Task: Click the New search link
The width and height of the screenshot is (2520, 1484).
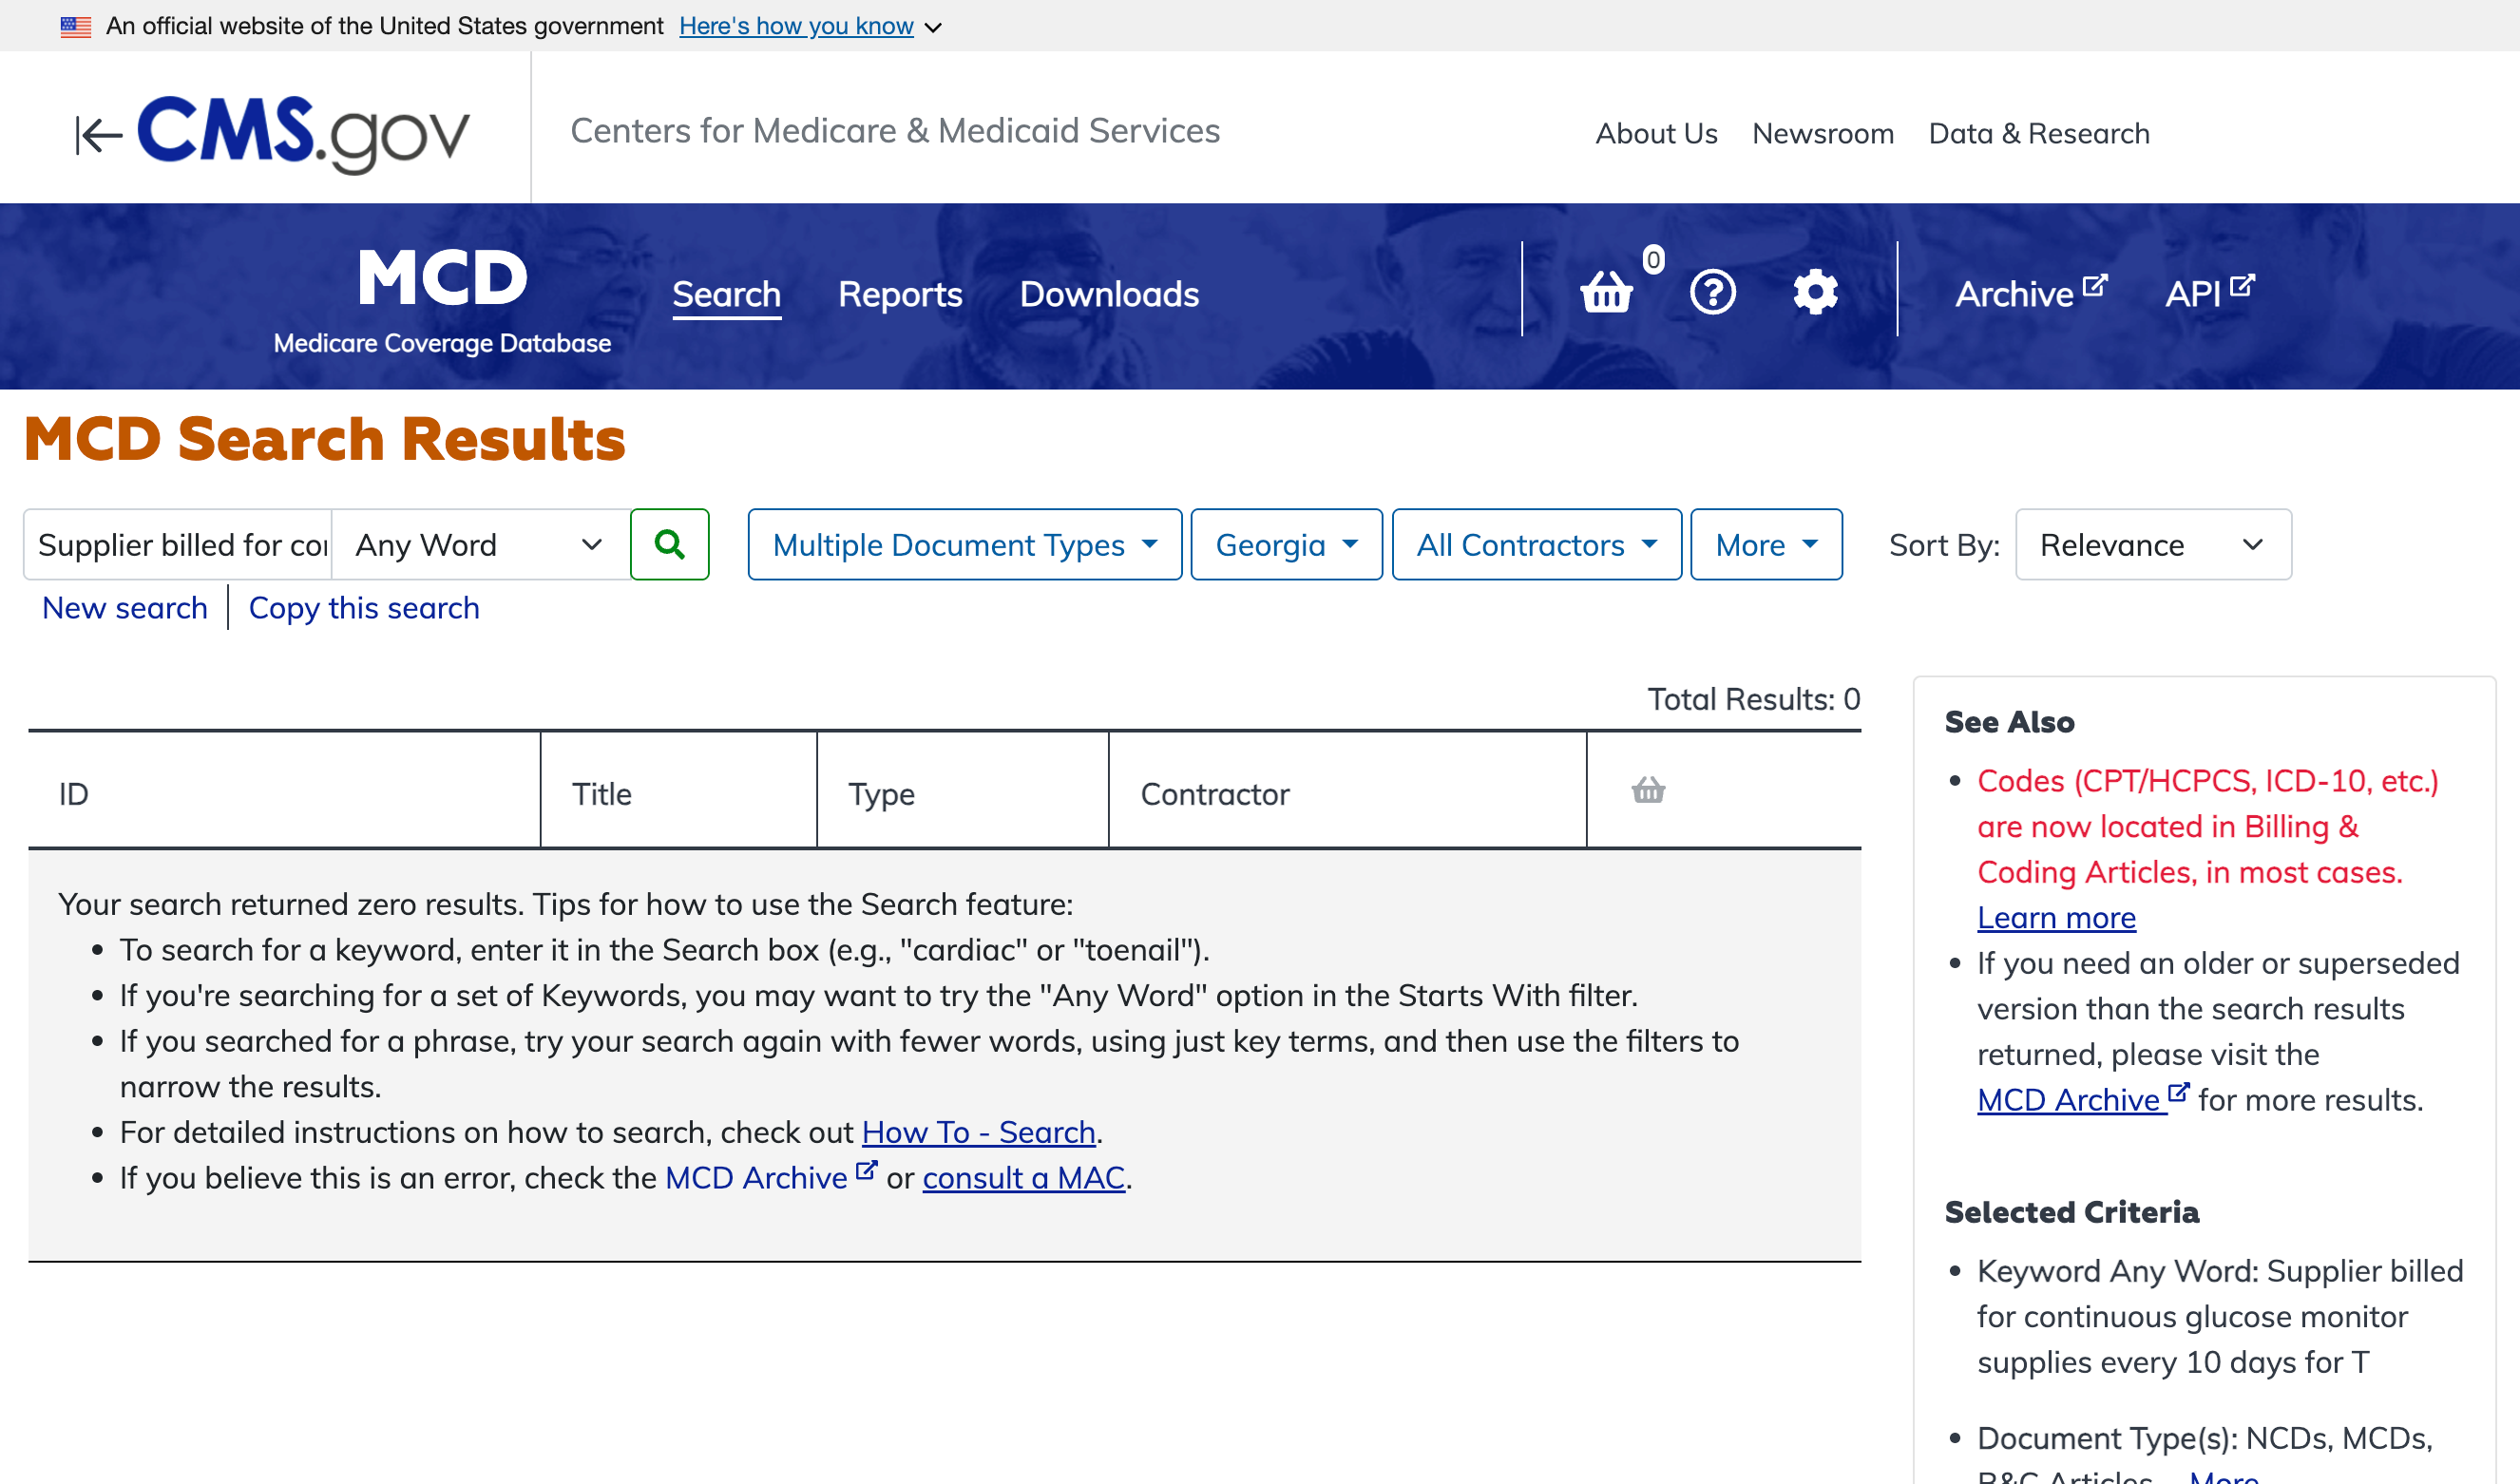Action: pyautogui.click(x=125, y=608)
